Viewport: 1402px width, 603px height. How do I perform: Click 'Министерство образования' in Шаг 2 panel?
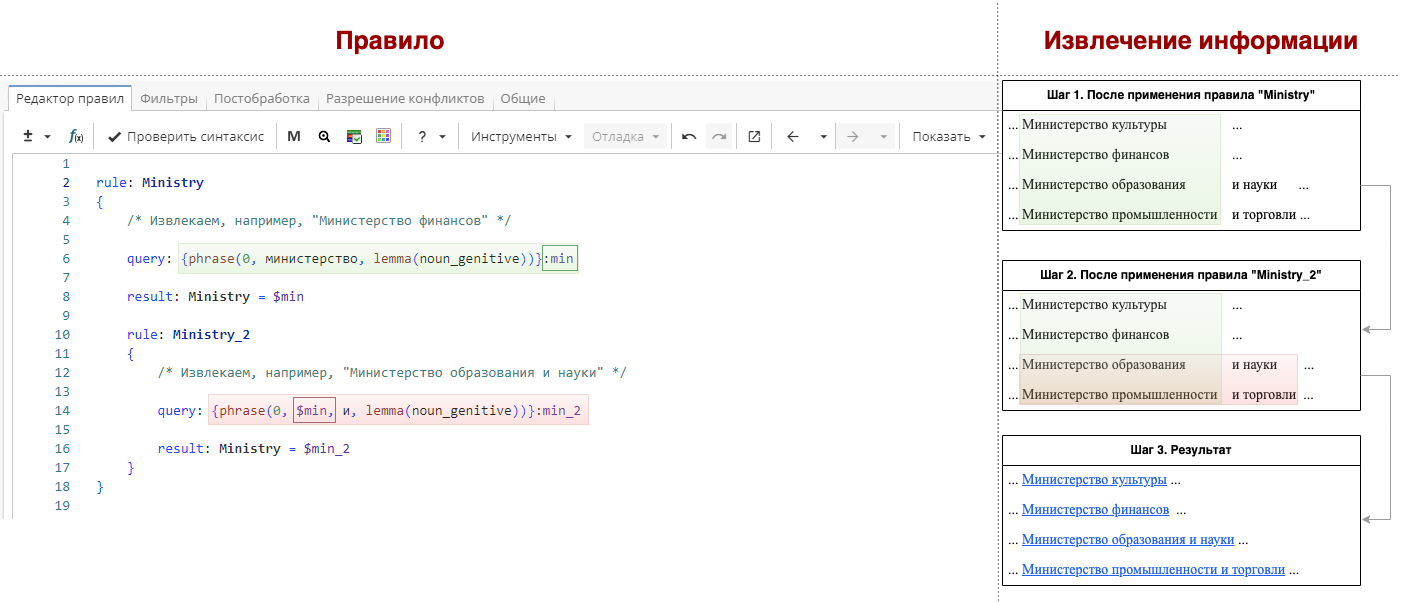coord(1104,365)
